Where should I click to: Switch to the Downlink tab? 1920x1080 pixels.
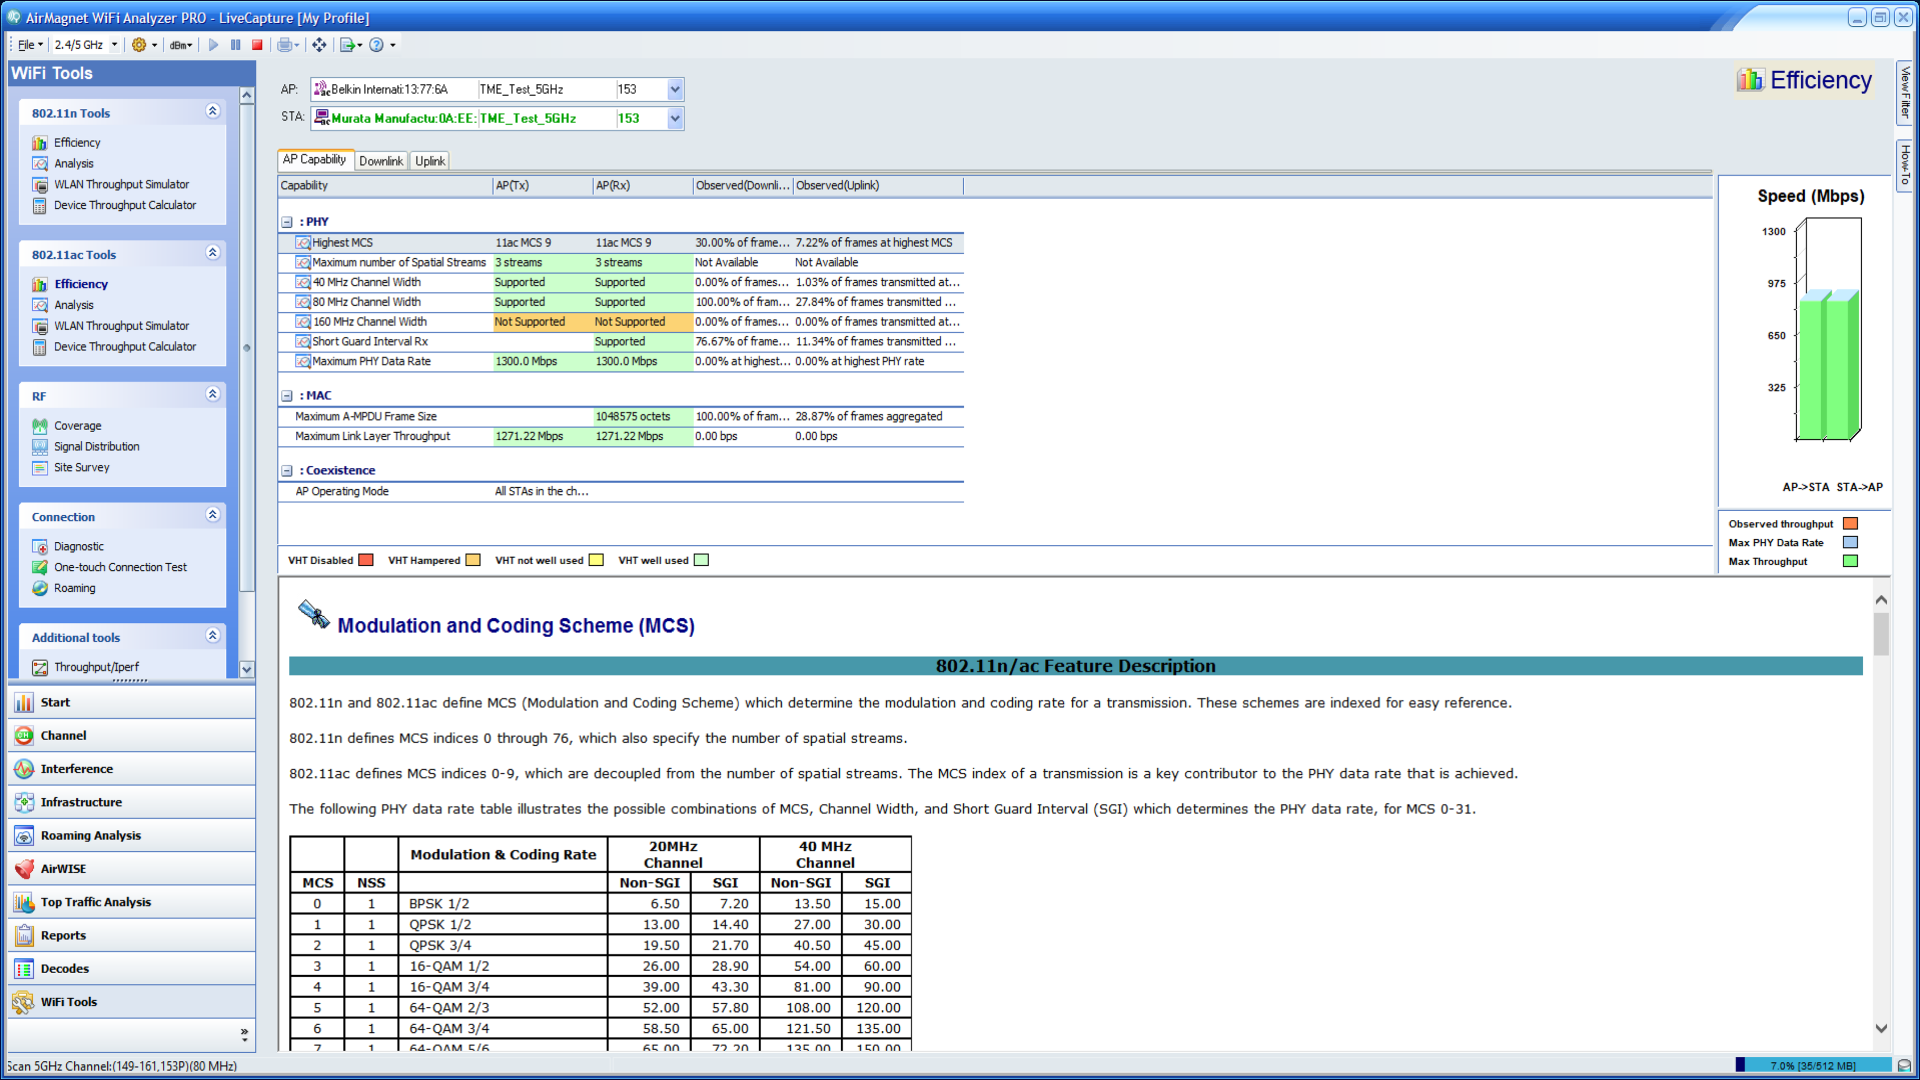click(381, 160)
